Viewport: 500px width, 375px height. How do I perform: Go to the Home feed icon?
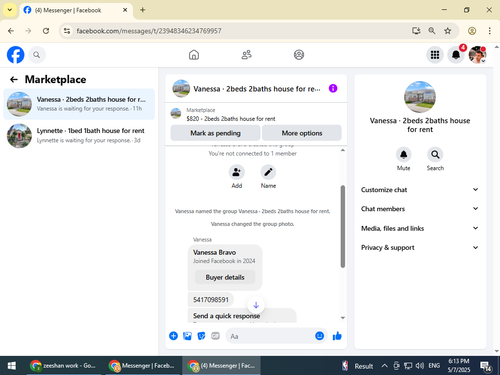[x=194, y=55]
